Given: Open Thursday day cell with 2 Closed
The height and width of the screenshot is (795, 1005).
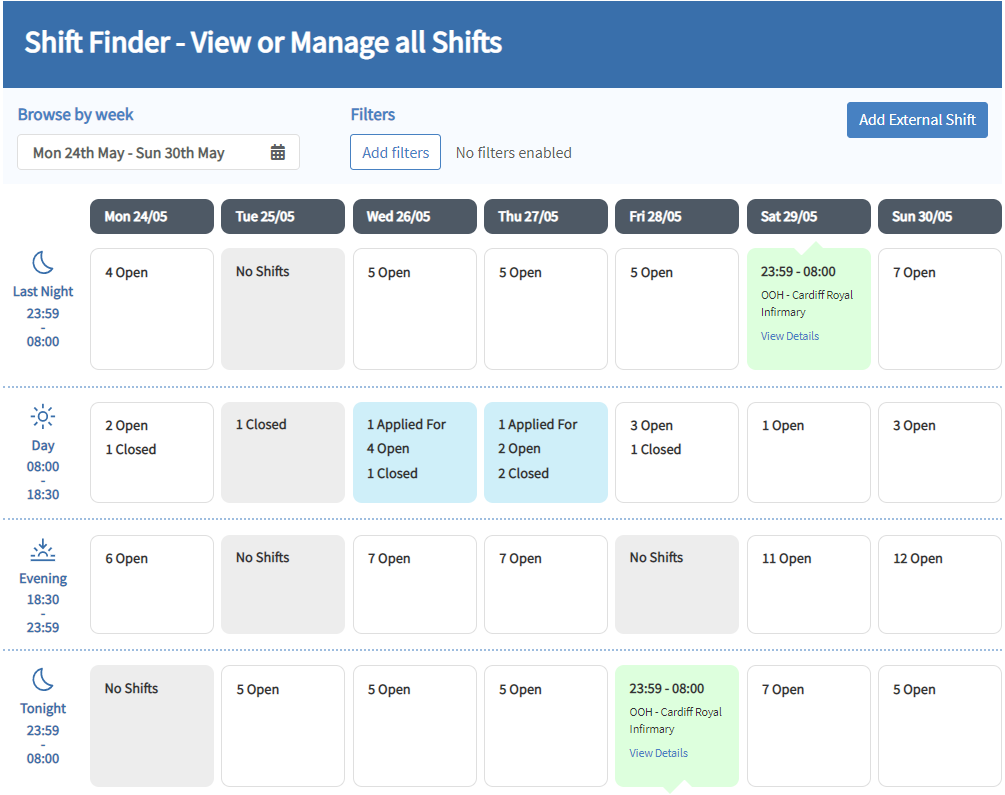Looking at the screenshot, I should coord(546,452).
